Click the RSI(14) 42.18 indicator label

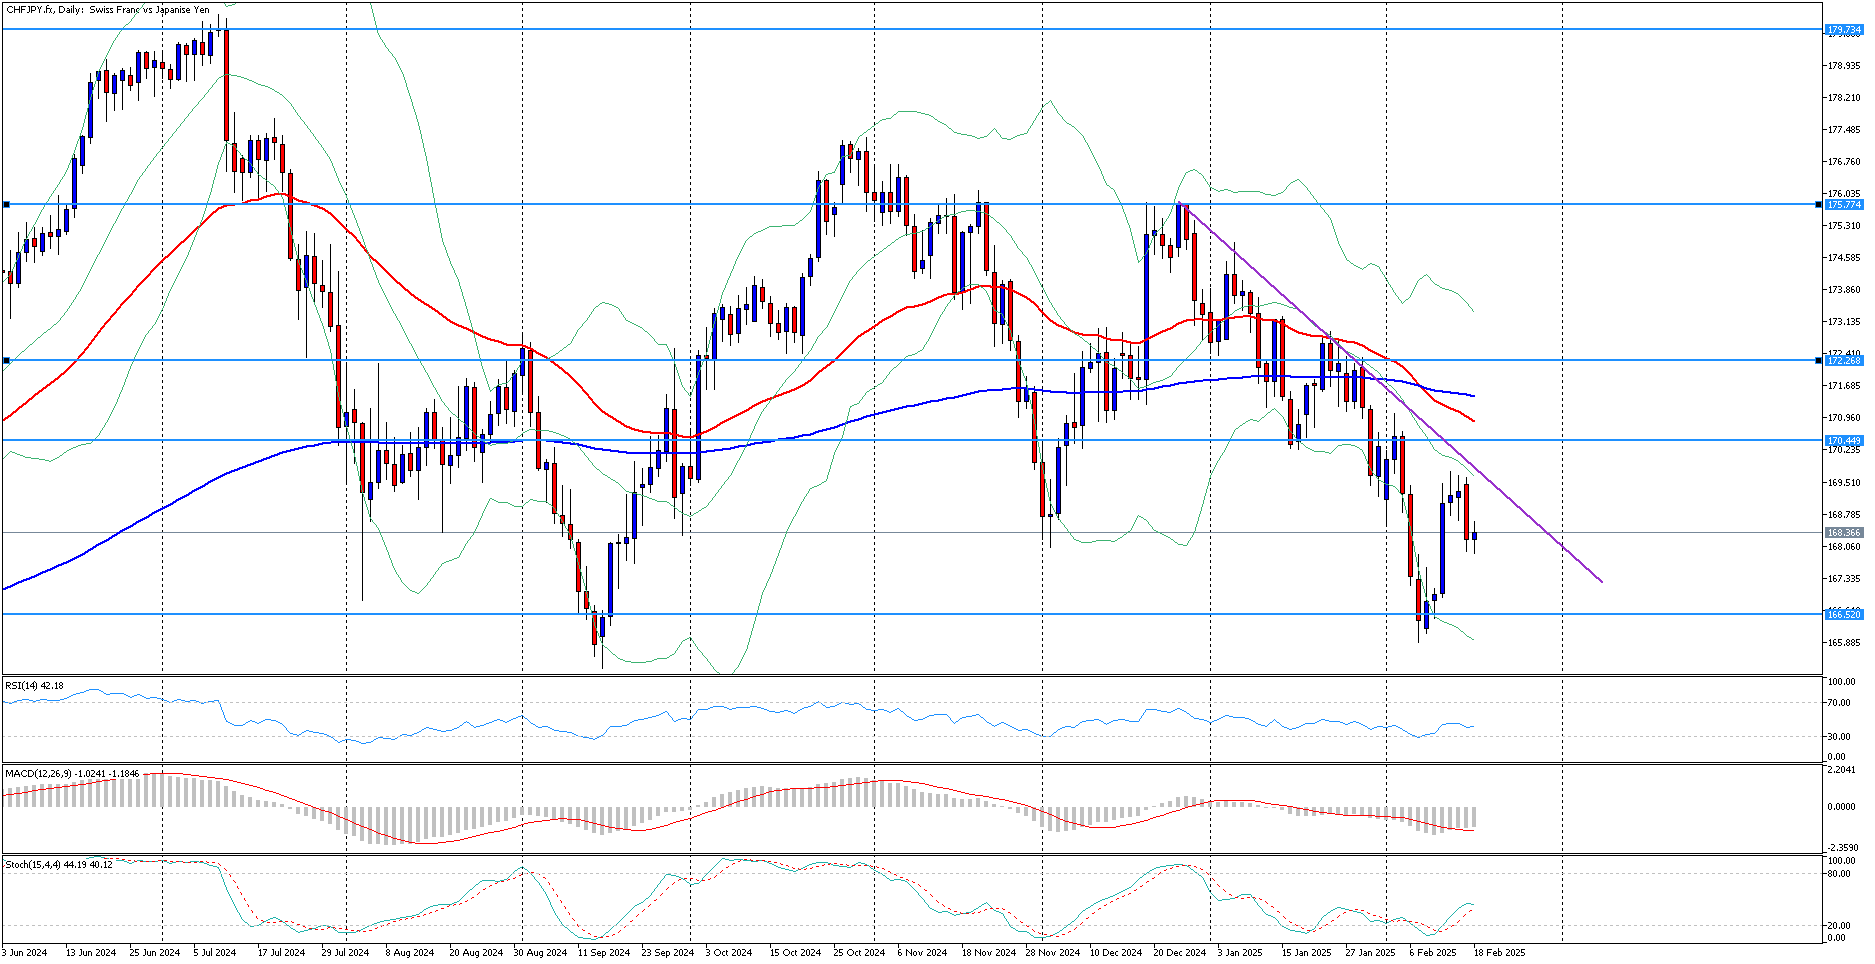[34, 686]
